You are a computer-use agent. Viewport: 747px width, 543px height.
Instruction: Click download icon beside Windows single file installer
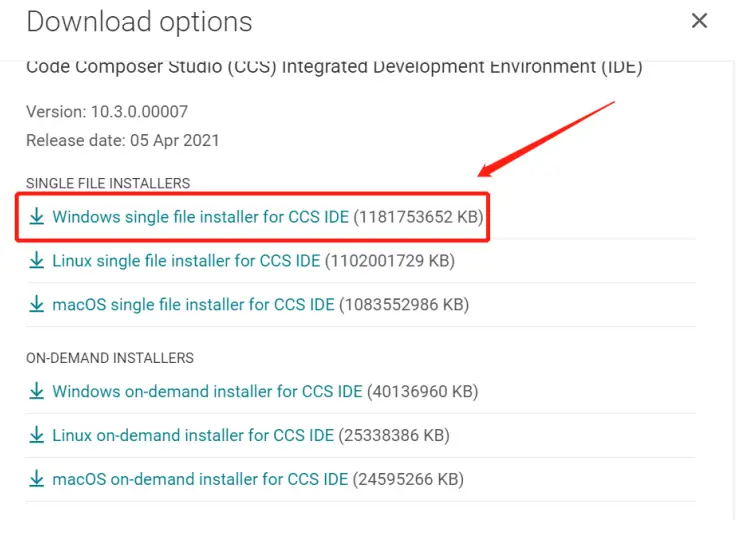coord(37,217)
